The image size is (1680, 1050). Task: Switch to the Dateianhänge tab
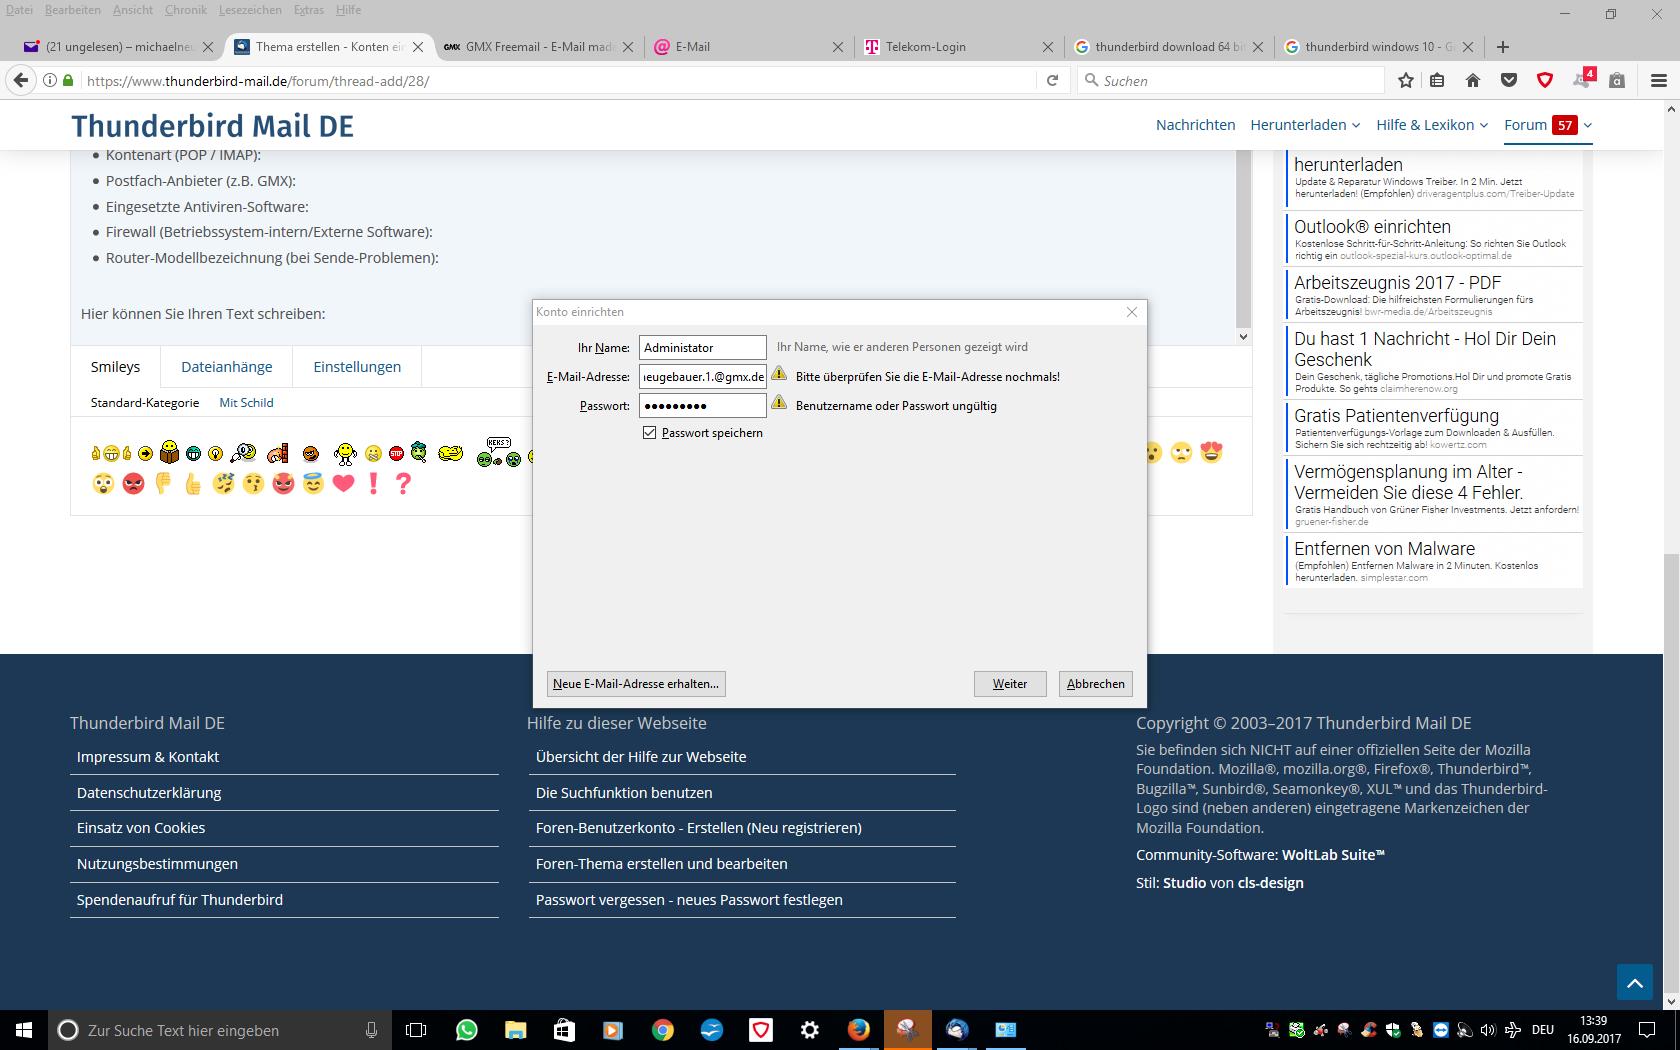tap(227, 367)
